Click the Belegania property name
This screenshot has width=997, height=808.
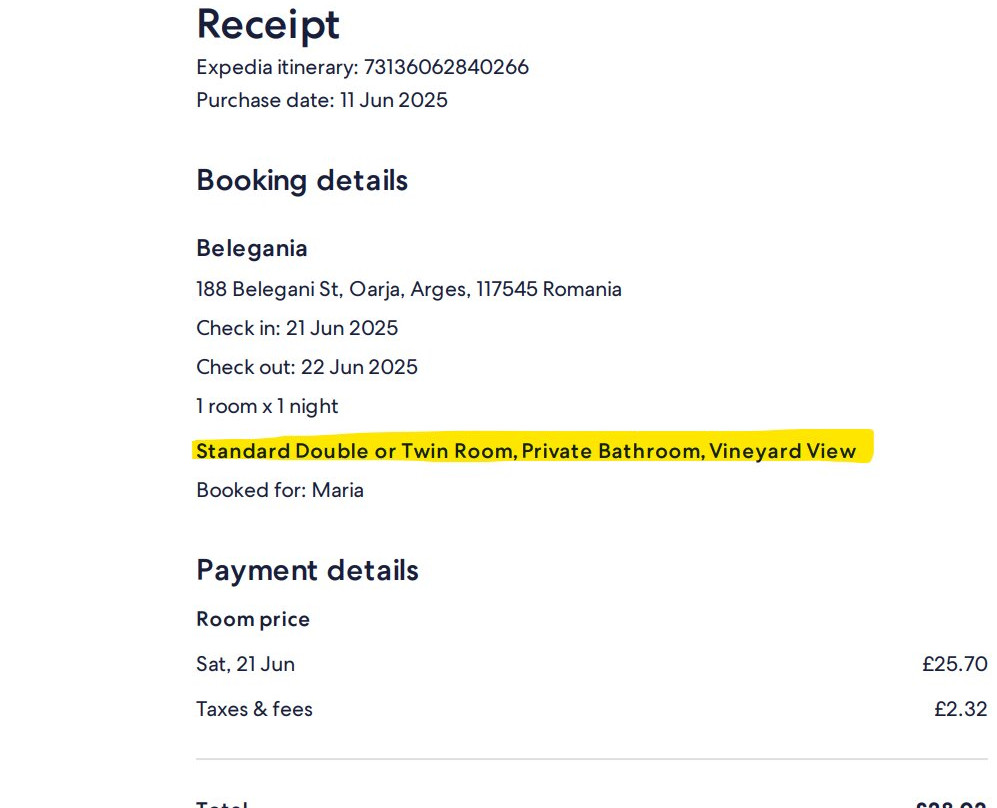(x=252, y=248)
